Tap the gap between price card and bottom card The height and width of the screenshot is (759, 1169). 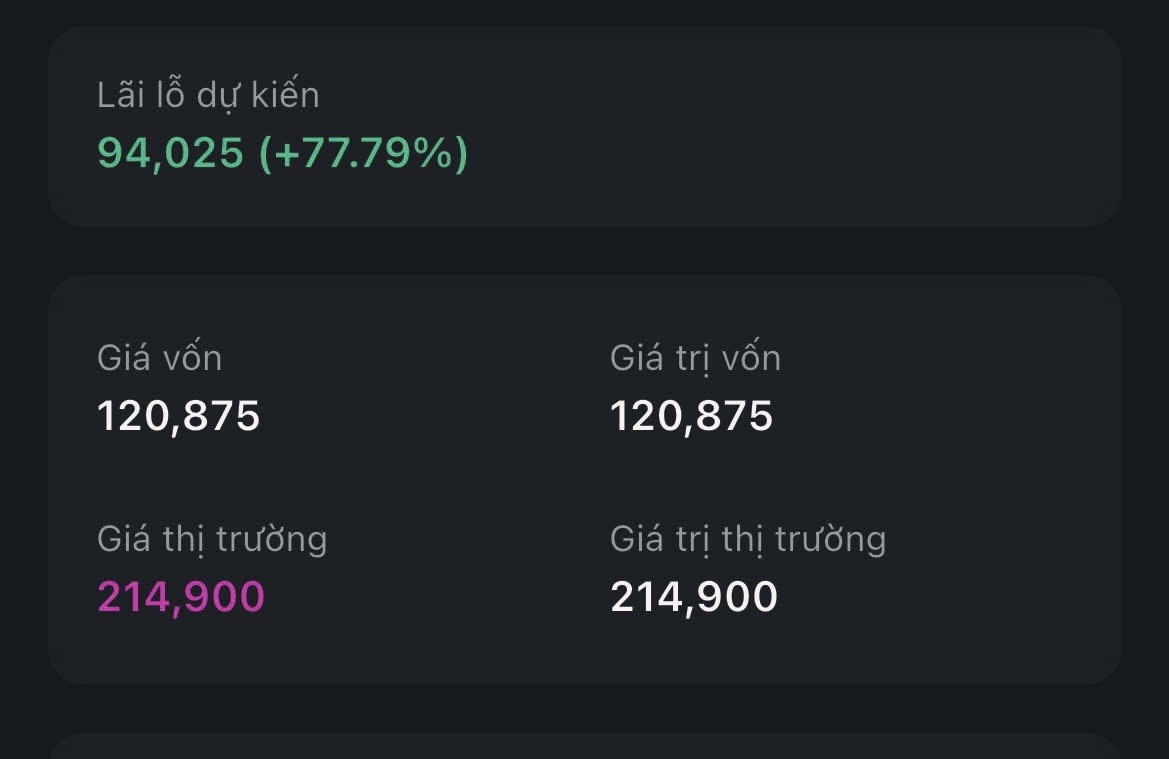pyautogui.click(x=584, y=709)
